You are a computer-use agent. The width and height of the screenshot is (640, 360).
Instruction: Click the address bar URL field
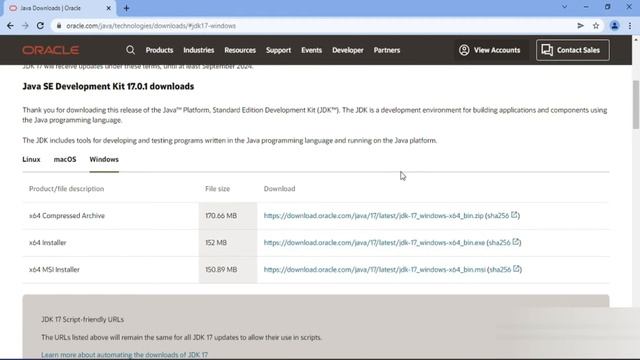tap(314, 26)
